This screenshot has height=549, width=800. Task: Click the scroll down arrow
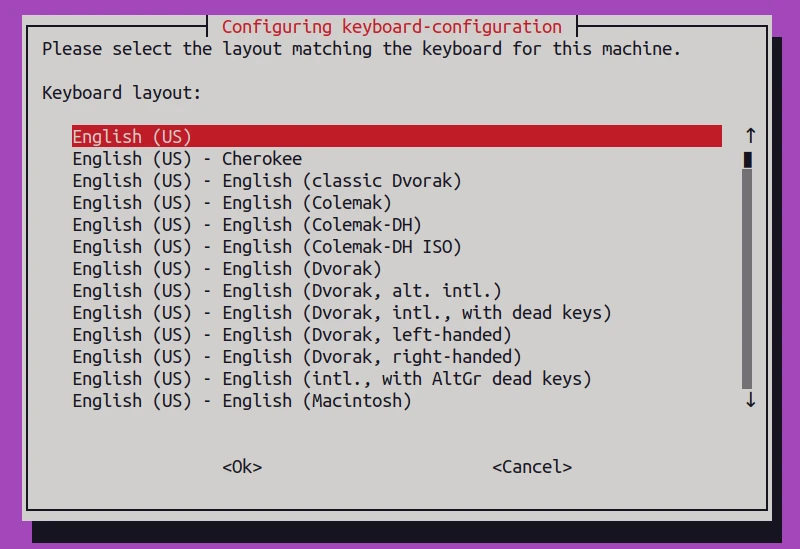[x=750, y=400]
